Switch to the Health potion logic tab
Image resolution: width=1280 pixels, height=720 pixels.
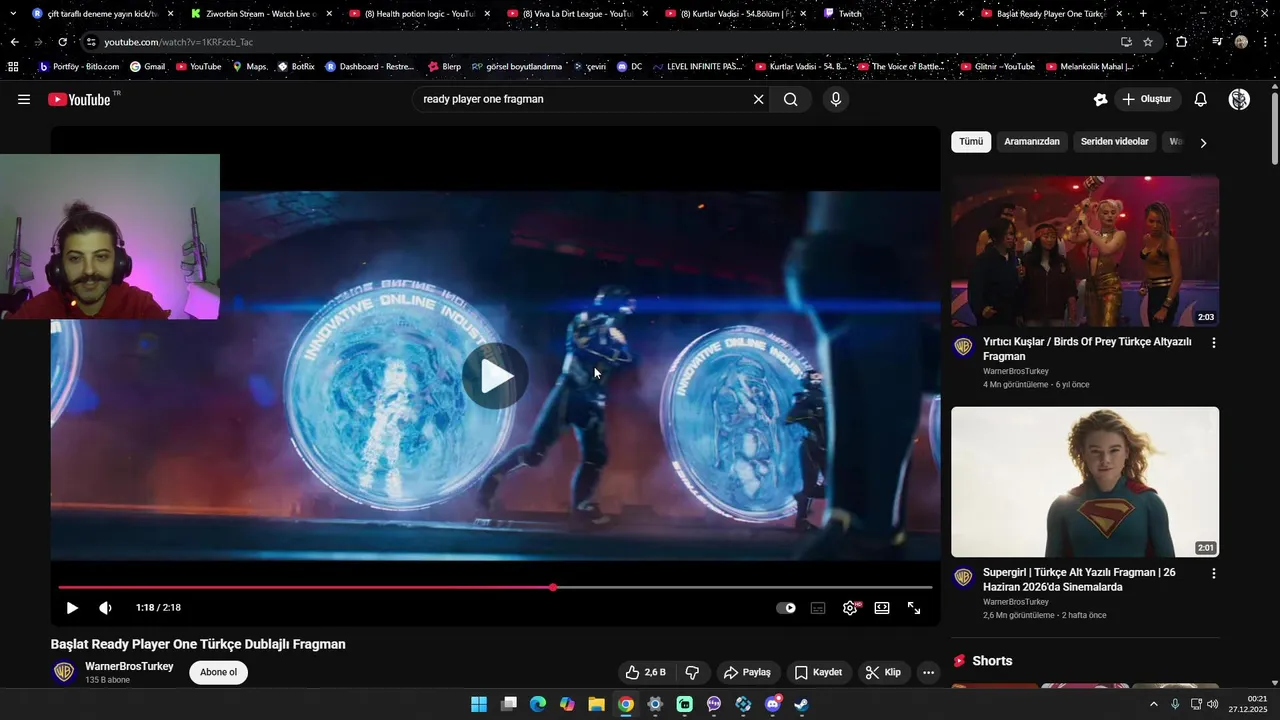tap(420, 14)
